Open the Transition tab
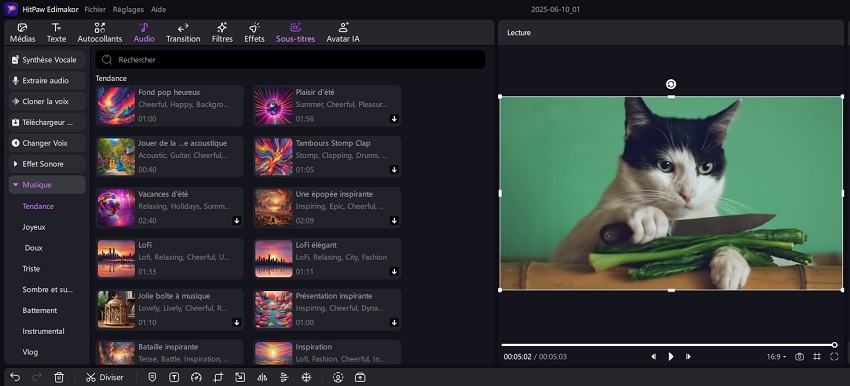The width and height of the screenshot is (850, 386). [x=183, y=33]
